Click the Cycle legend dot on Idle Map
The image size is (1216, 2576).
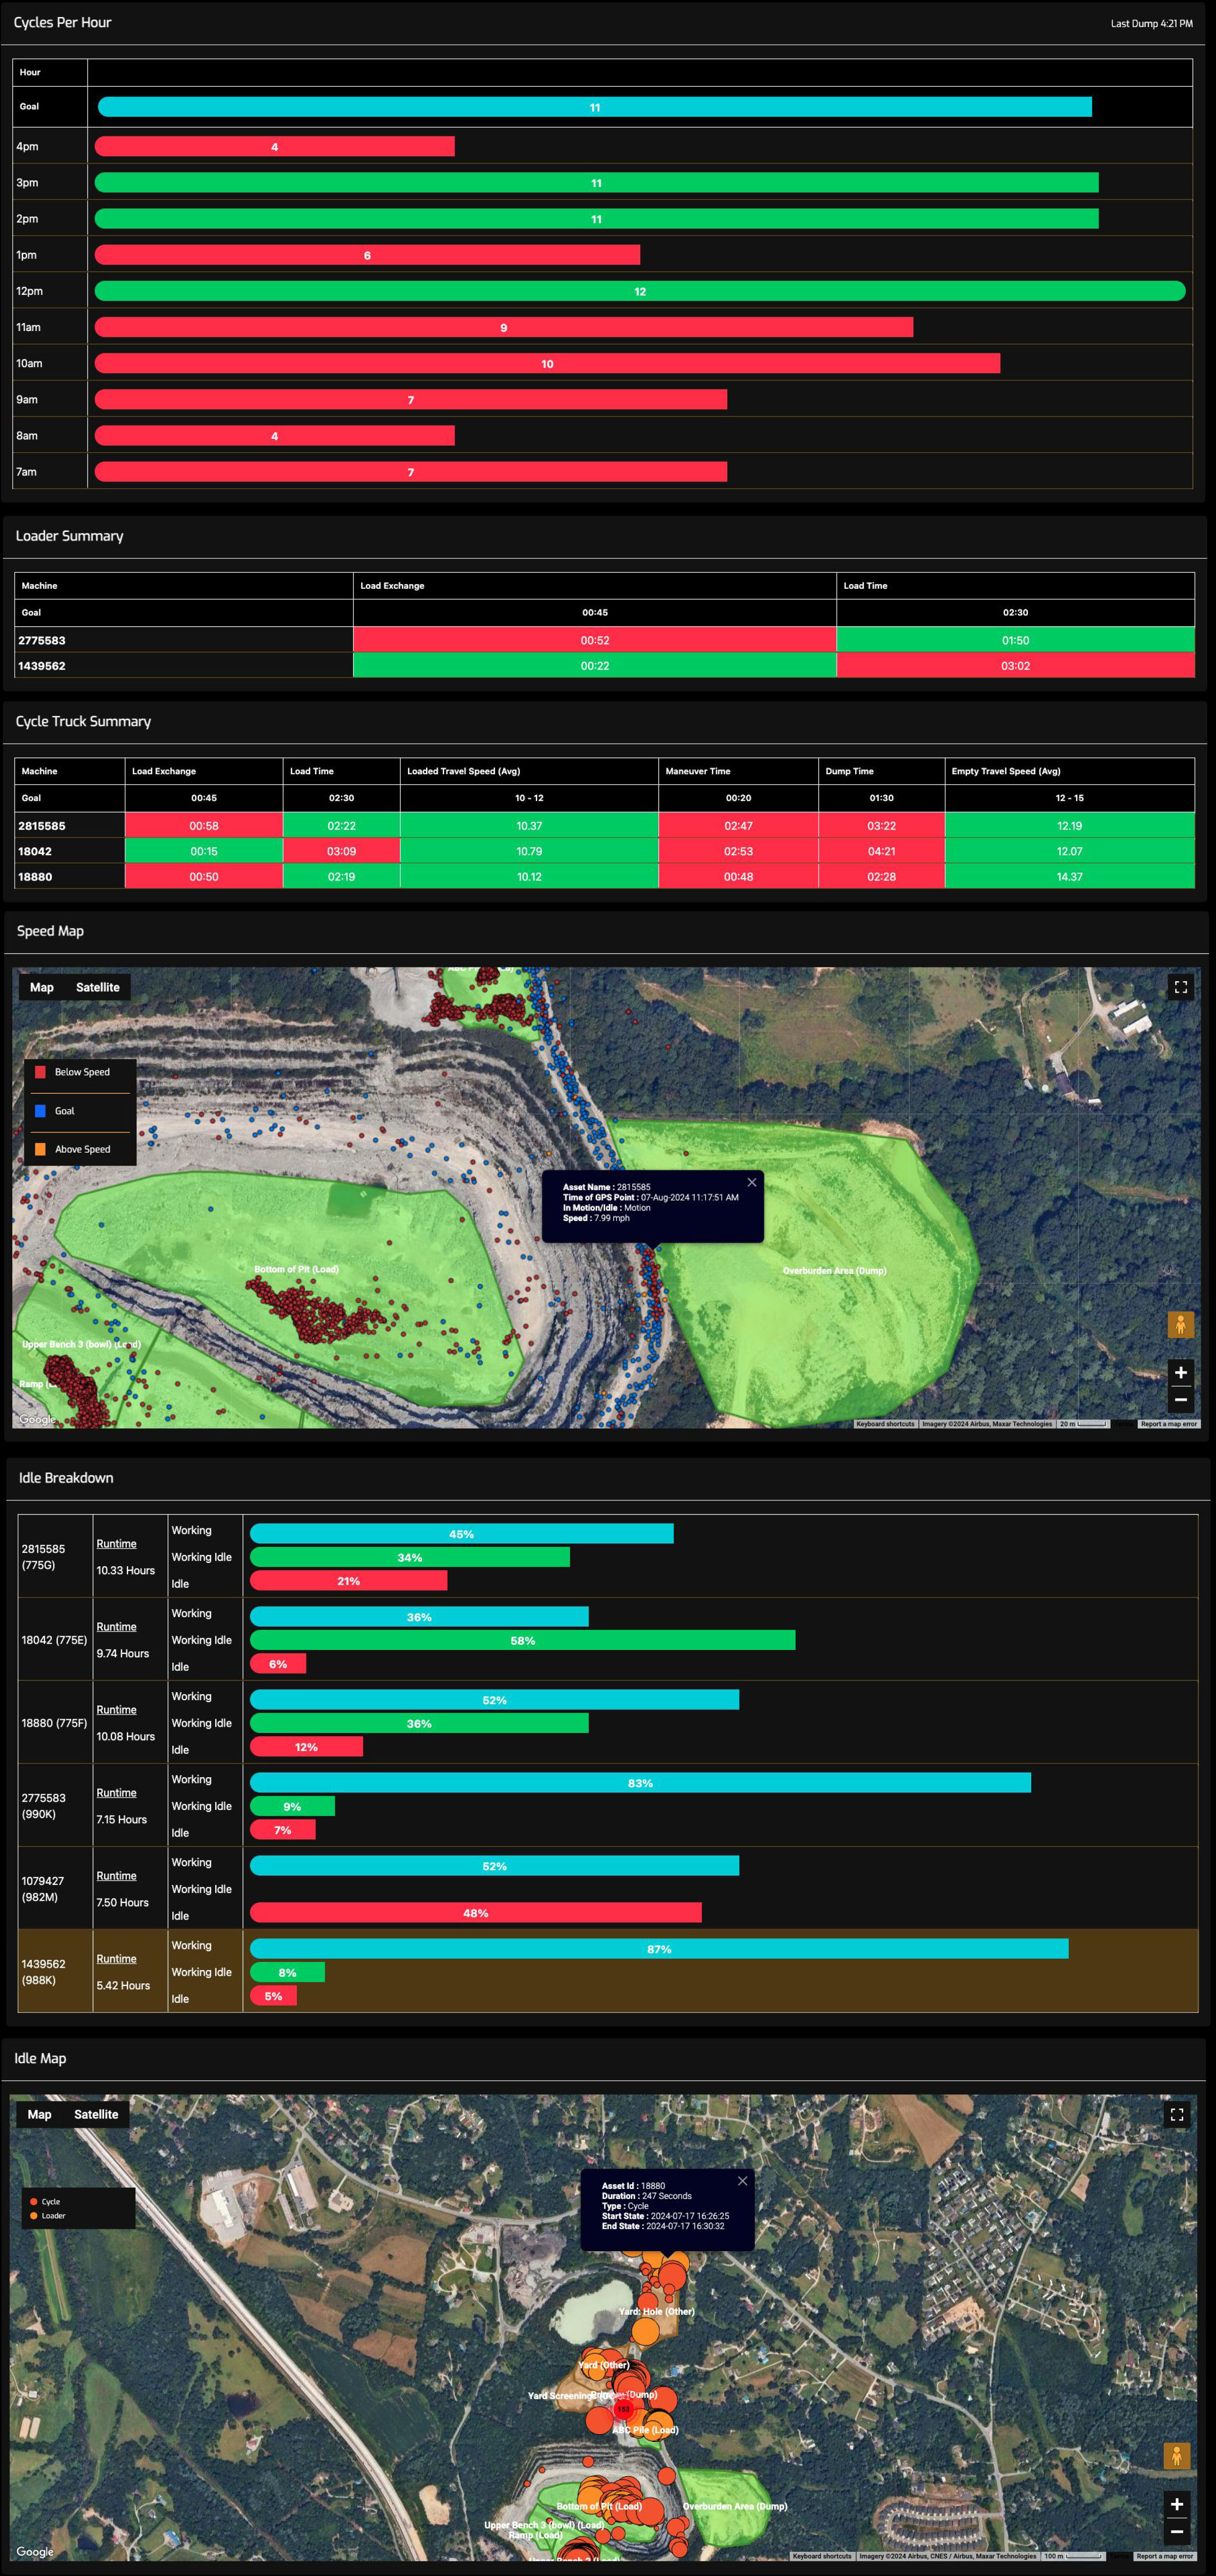pyautogui.click(x=34, y=2202)
